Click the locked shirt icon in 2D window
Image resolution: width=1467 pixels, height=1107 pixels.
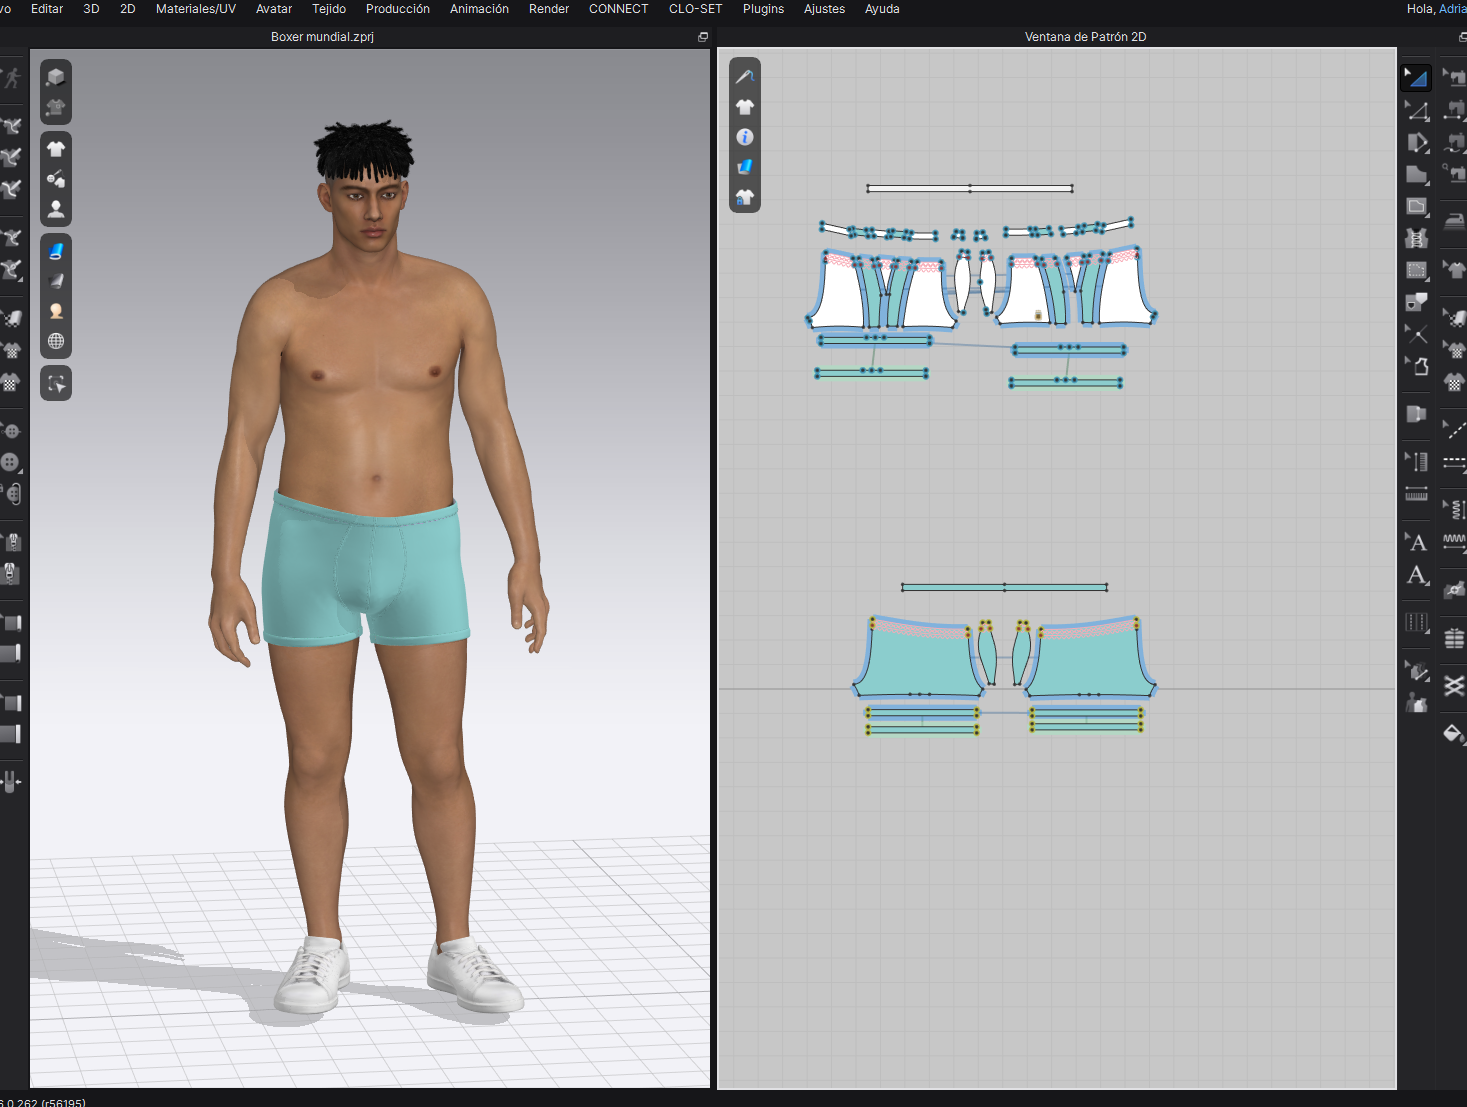tap(745, 197)
